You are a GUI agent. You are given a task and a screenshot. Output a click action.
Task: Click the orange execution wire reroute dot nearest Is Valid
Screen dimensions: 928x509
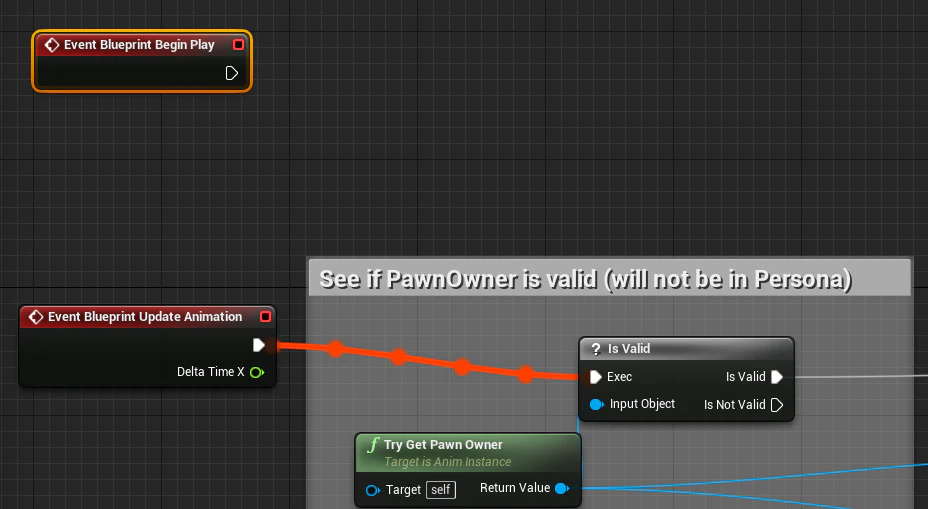point(526,374)
